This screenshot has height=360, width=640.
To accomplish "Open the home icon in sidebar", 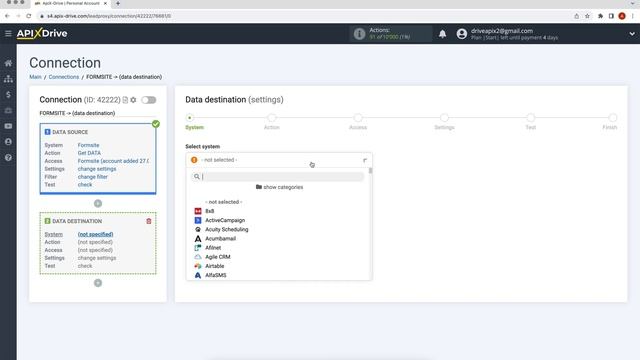I will 8,63.
